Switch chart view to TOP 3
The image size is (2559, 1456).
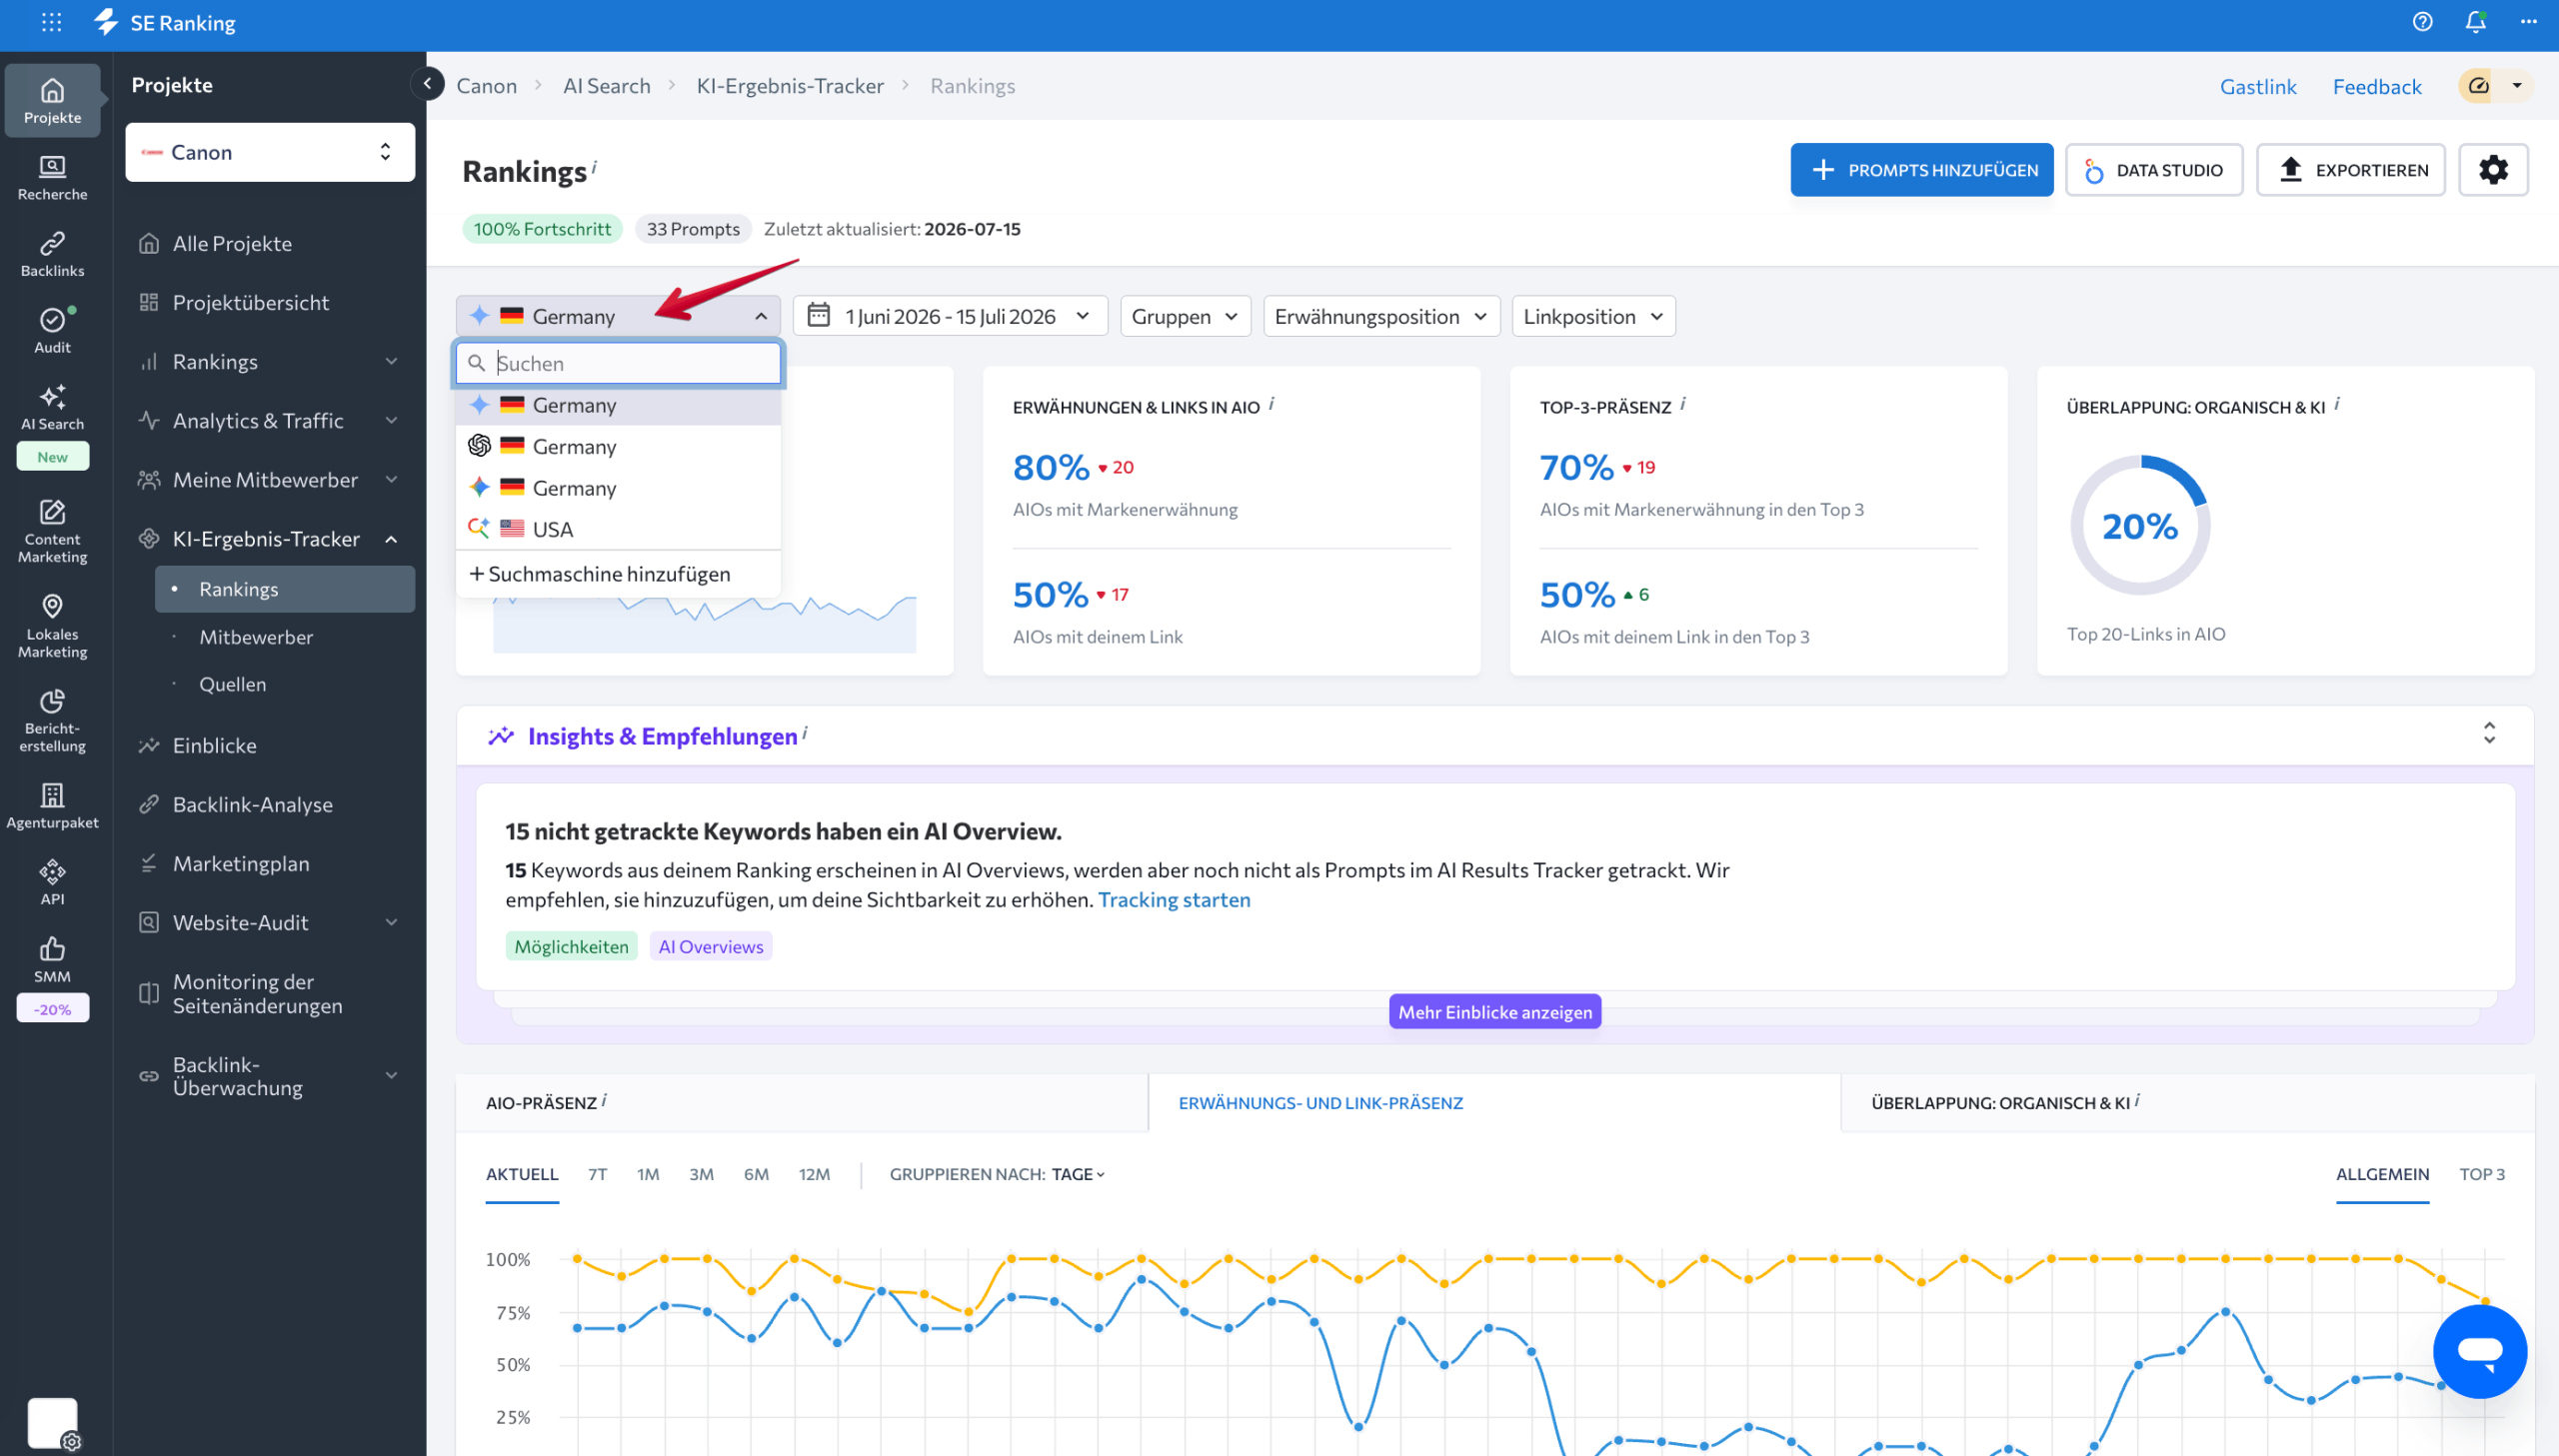(2481, 1174)
